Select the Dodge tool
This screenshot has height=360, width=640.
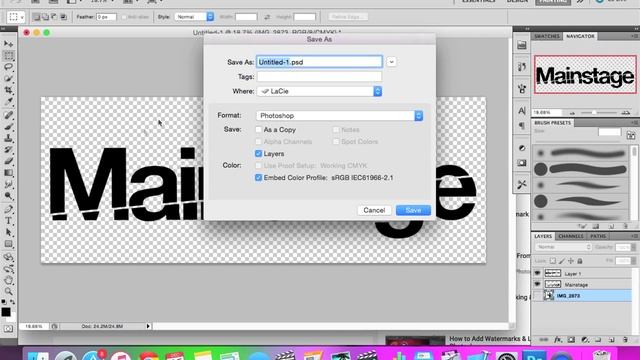(8, 196)
